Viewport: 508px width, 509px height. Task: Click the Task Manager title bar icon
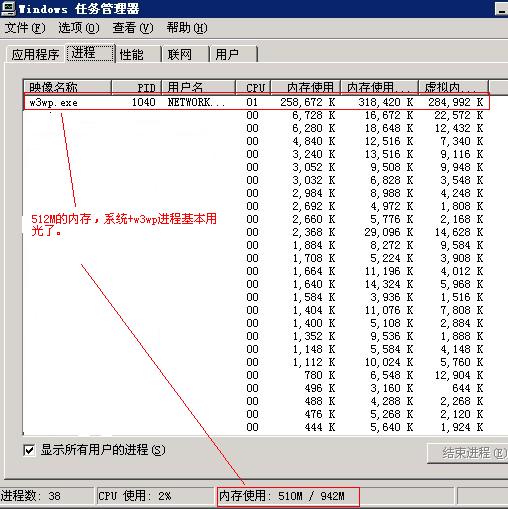tap(8, 8)
